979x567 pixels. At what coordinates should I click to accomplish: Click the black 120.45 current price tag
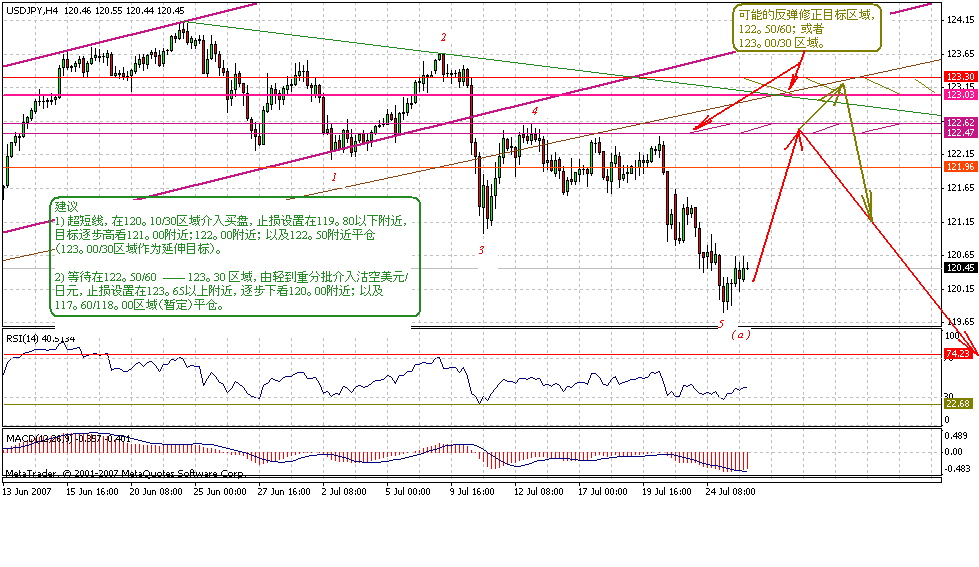(960, 267)
